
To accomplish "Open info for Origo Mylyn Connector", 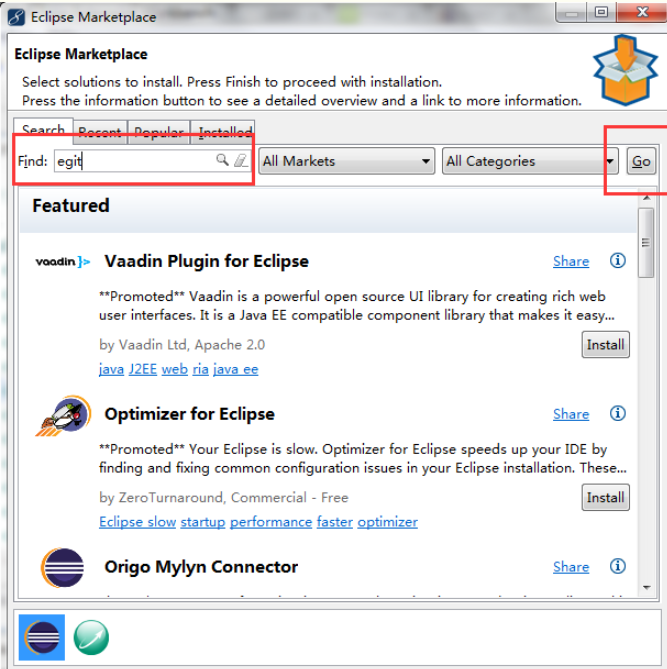I will (617, 566).
